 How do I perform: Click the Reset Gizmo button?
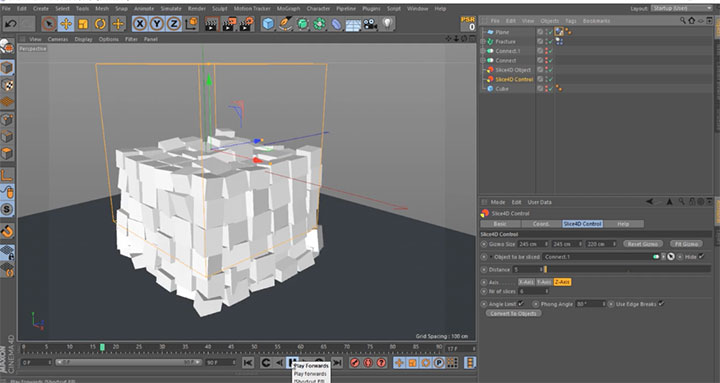tap(643, 244)
